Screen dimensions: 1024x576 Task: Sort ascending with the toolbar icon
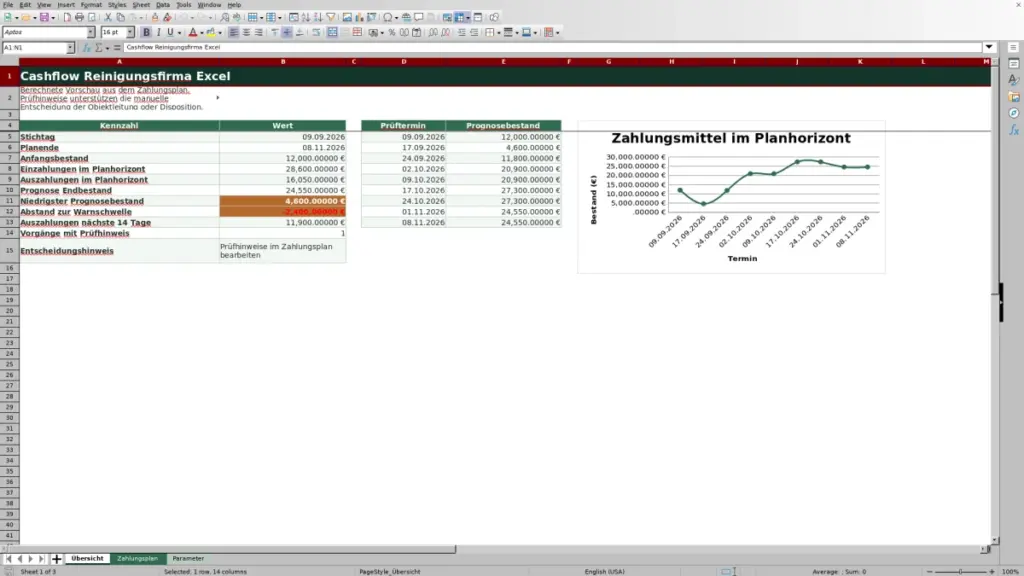coord(306,18)
